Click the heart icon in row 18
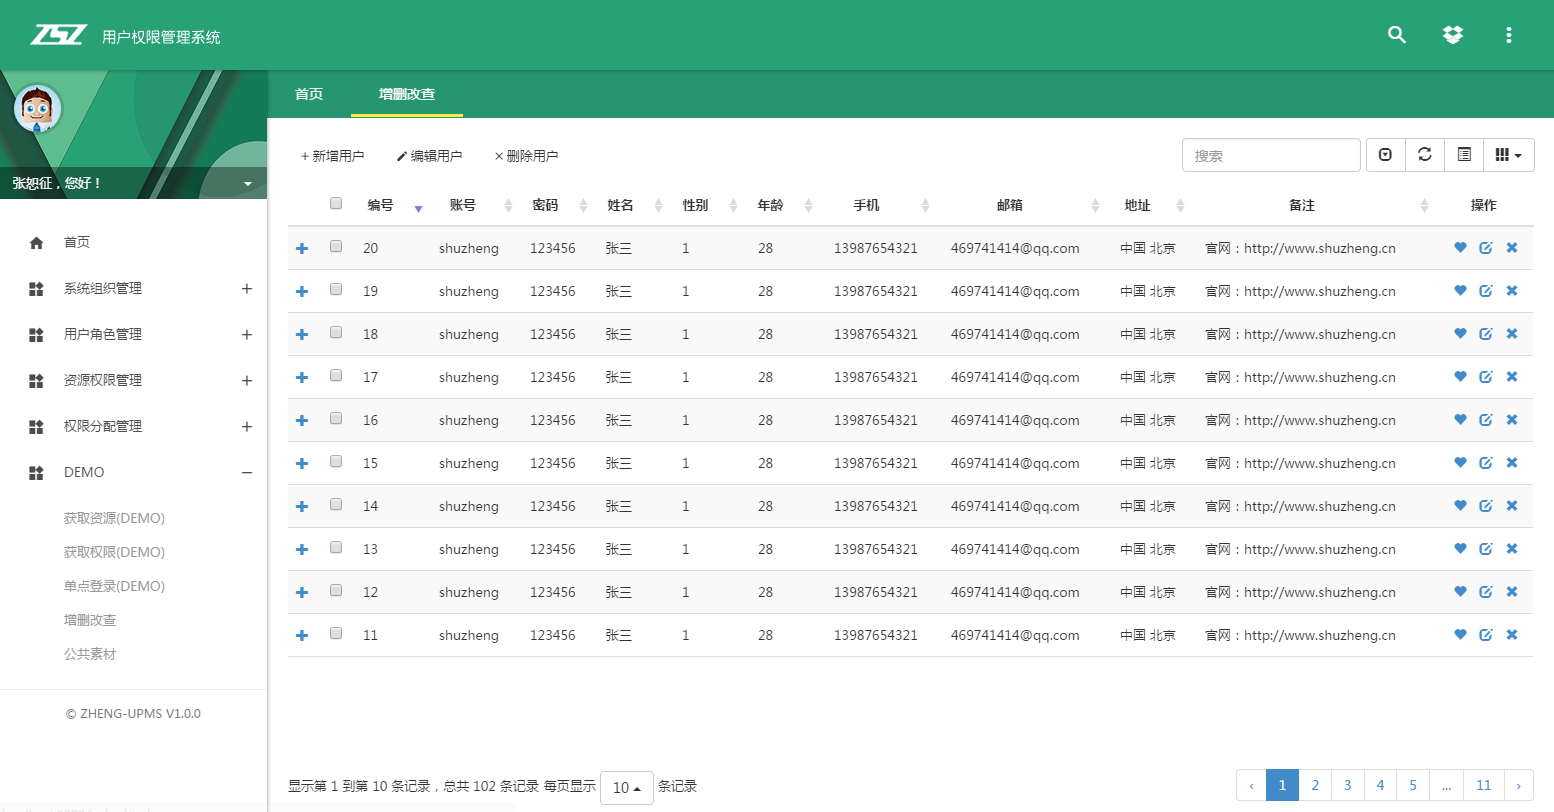This screenshot has width=1554, height=812. click(x=1460, y=333)
